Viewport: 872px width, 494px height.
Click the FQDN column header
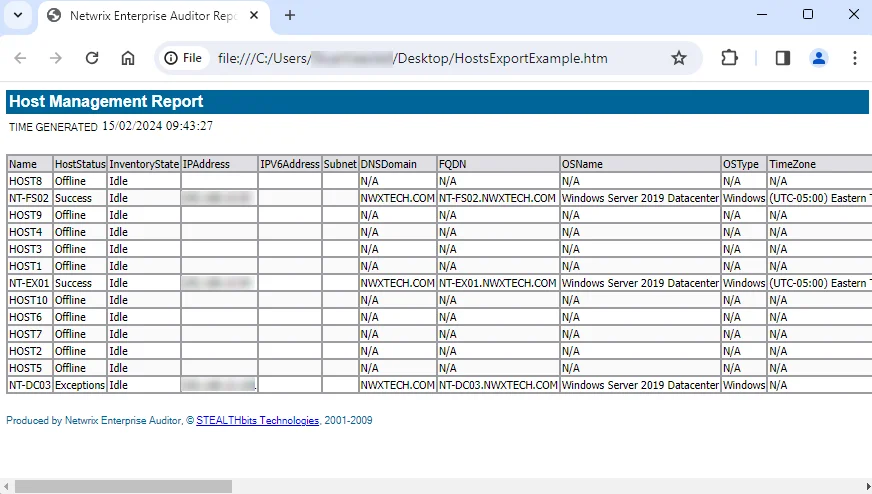[498, 164]
